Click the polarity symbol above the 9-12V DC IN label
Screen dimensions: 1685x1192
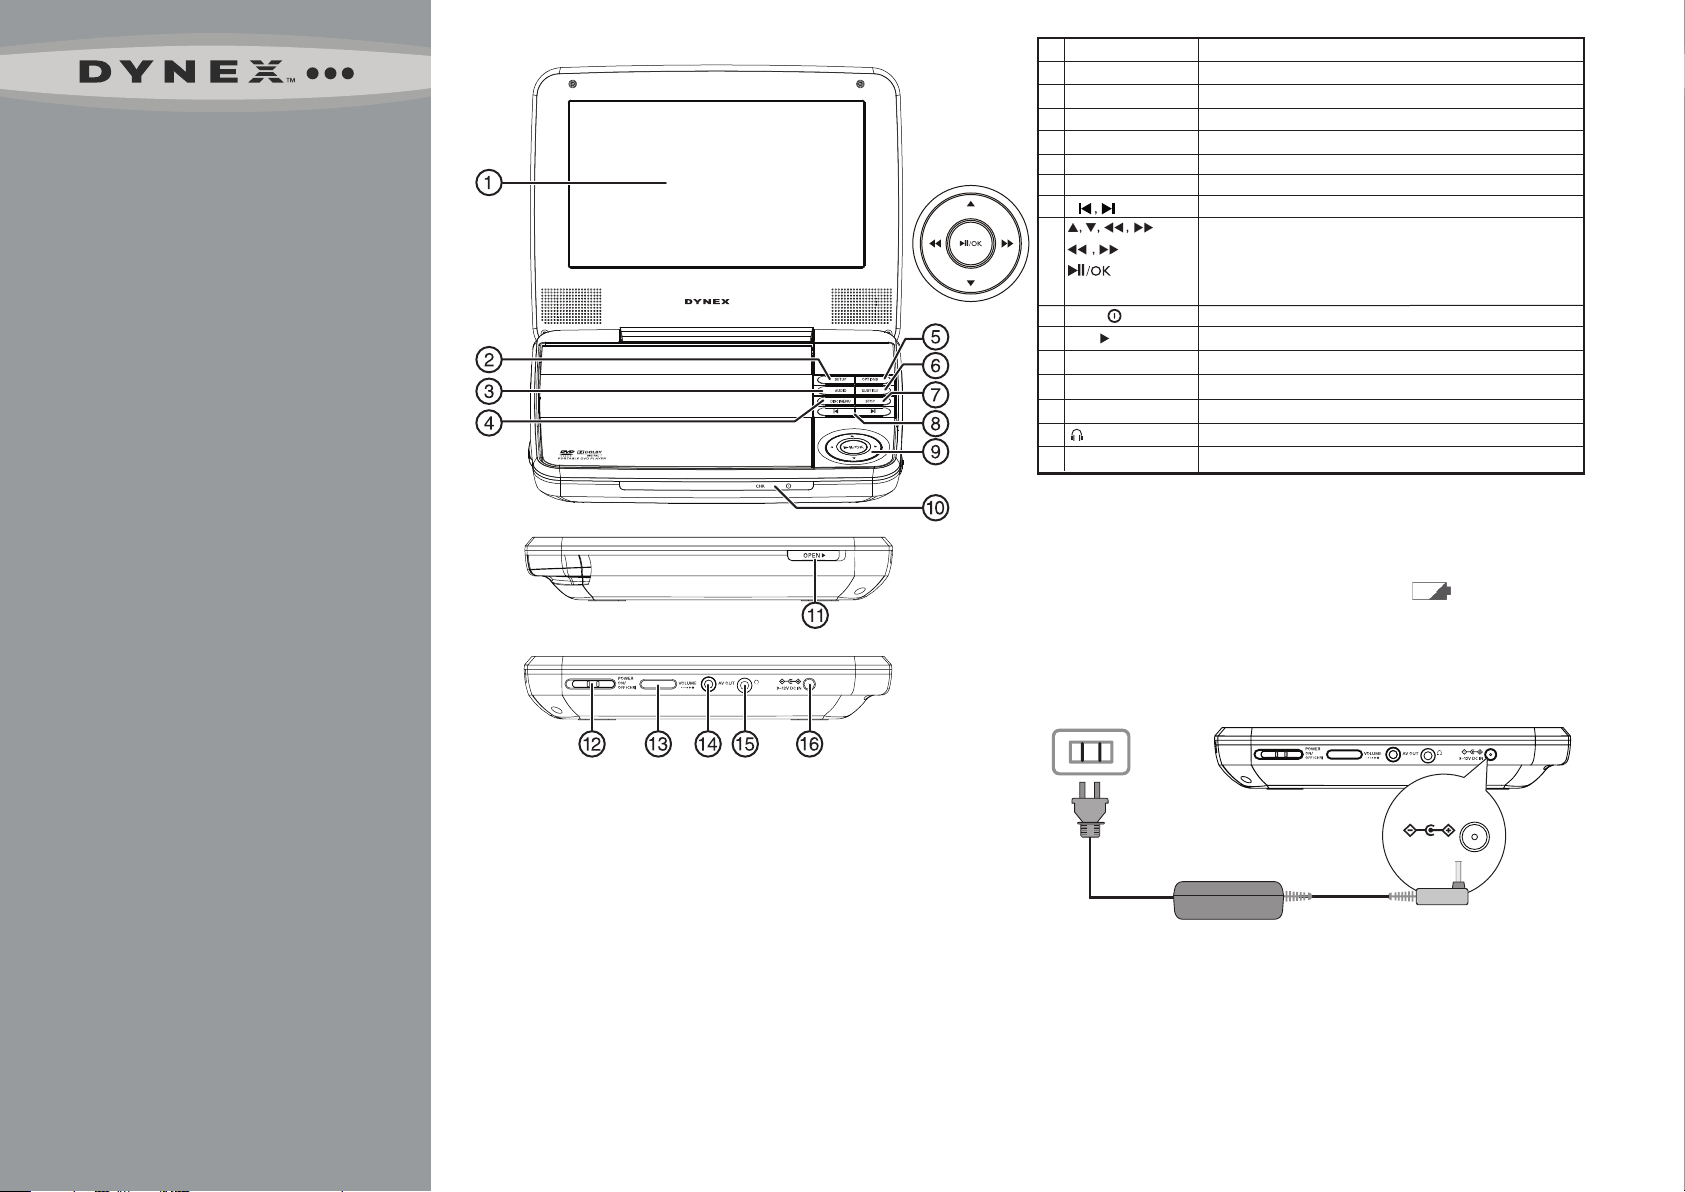point(790,682)
